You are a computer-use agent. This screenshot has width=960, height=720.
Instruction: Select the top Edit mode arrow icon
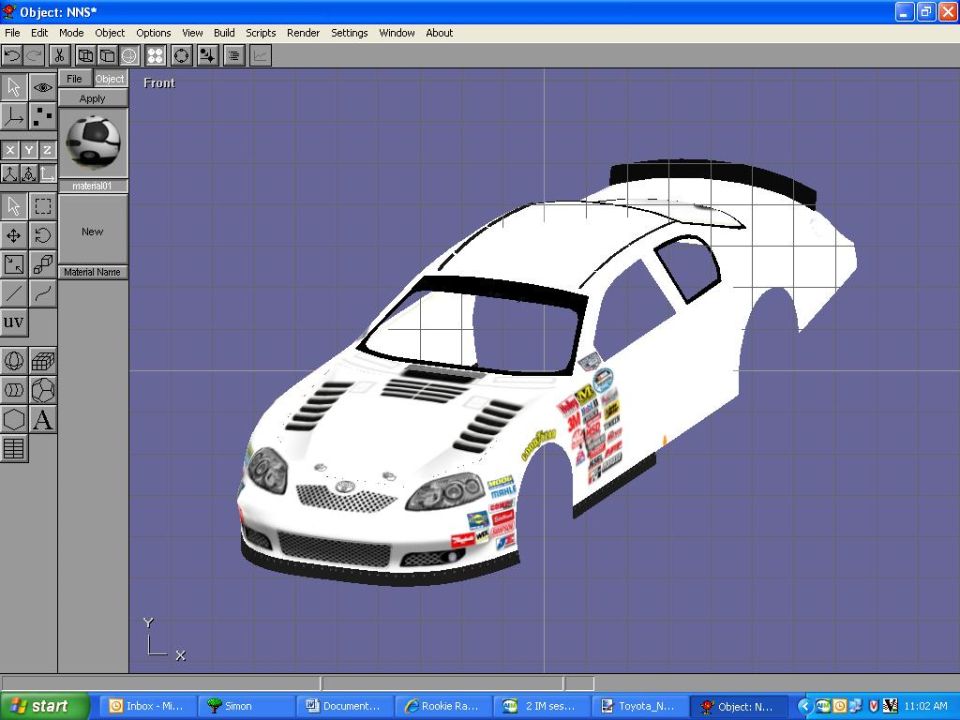point(13,87)
